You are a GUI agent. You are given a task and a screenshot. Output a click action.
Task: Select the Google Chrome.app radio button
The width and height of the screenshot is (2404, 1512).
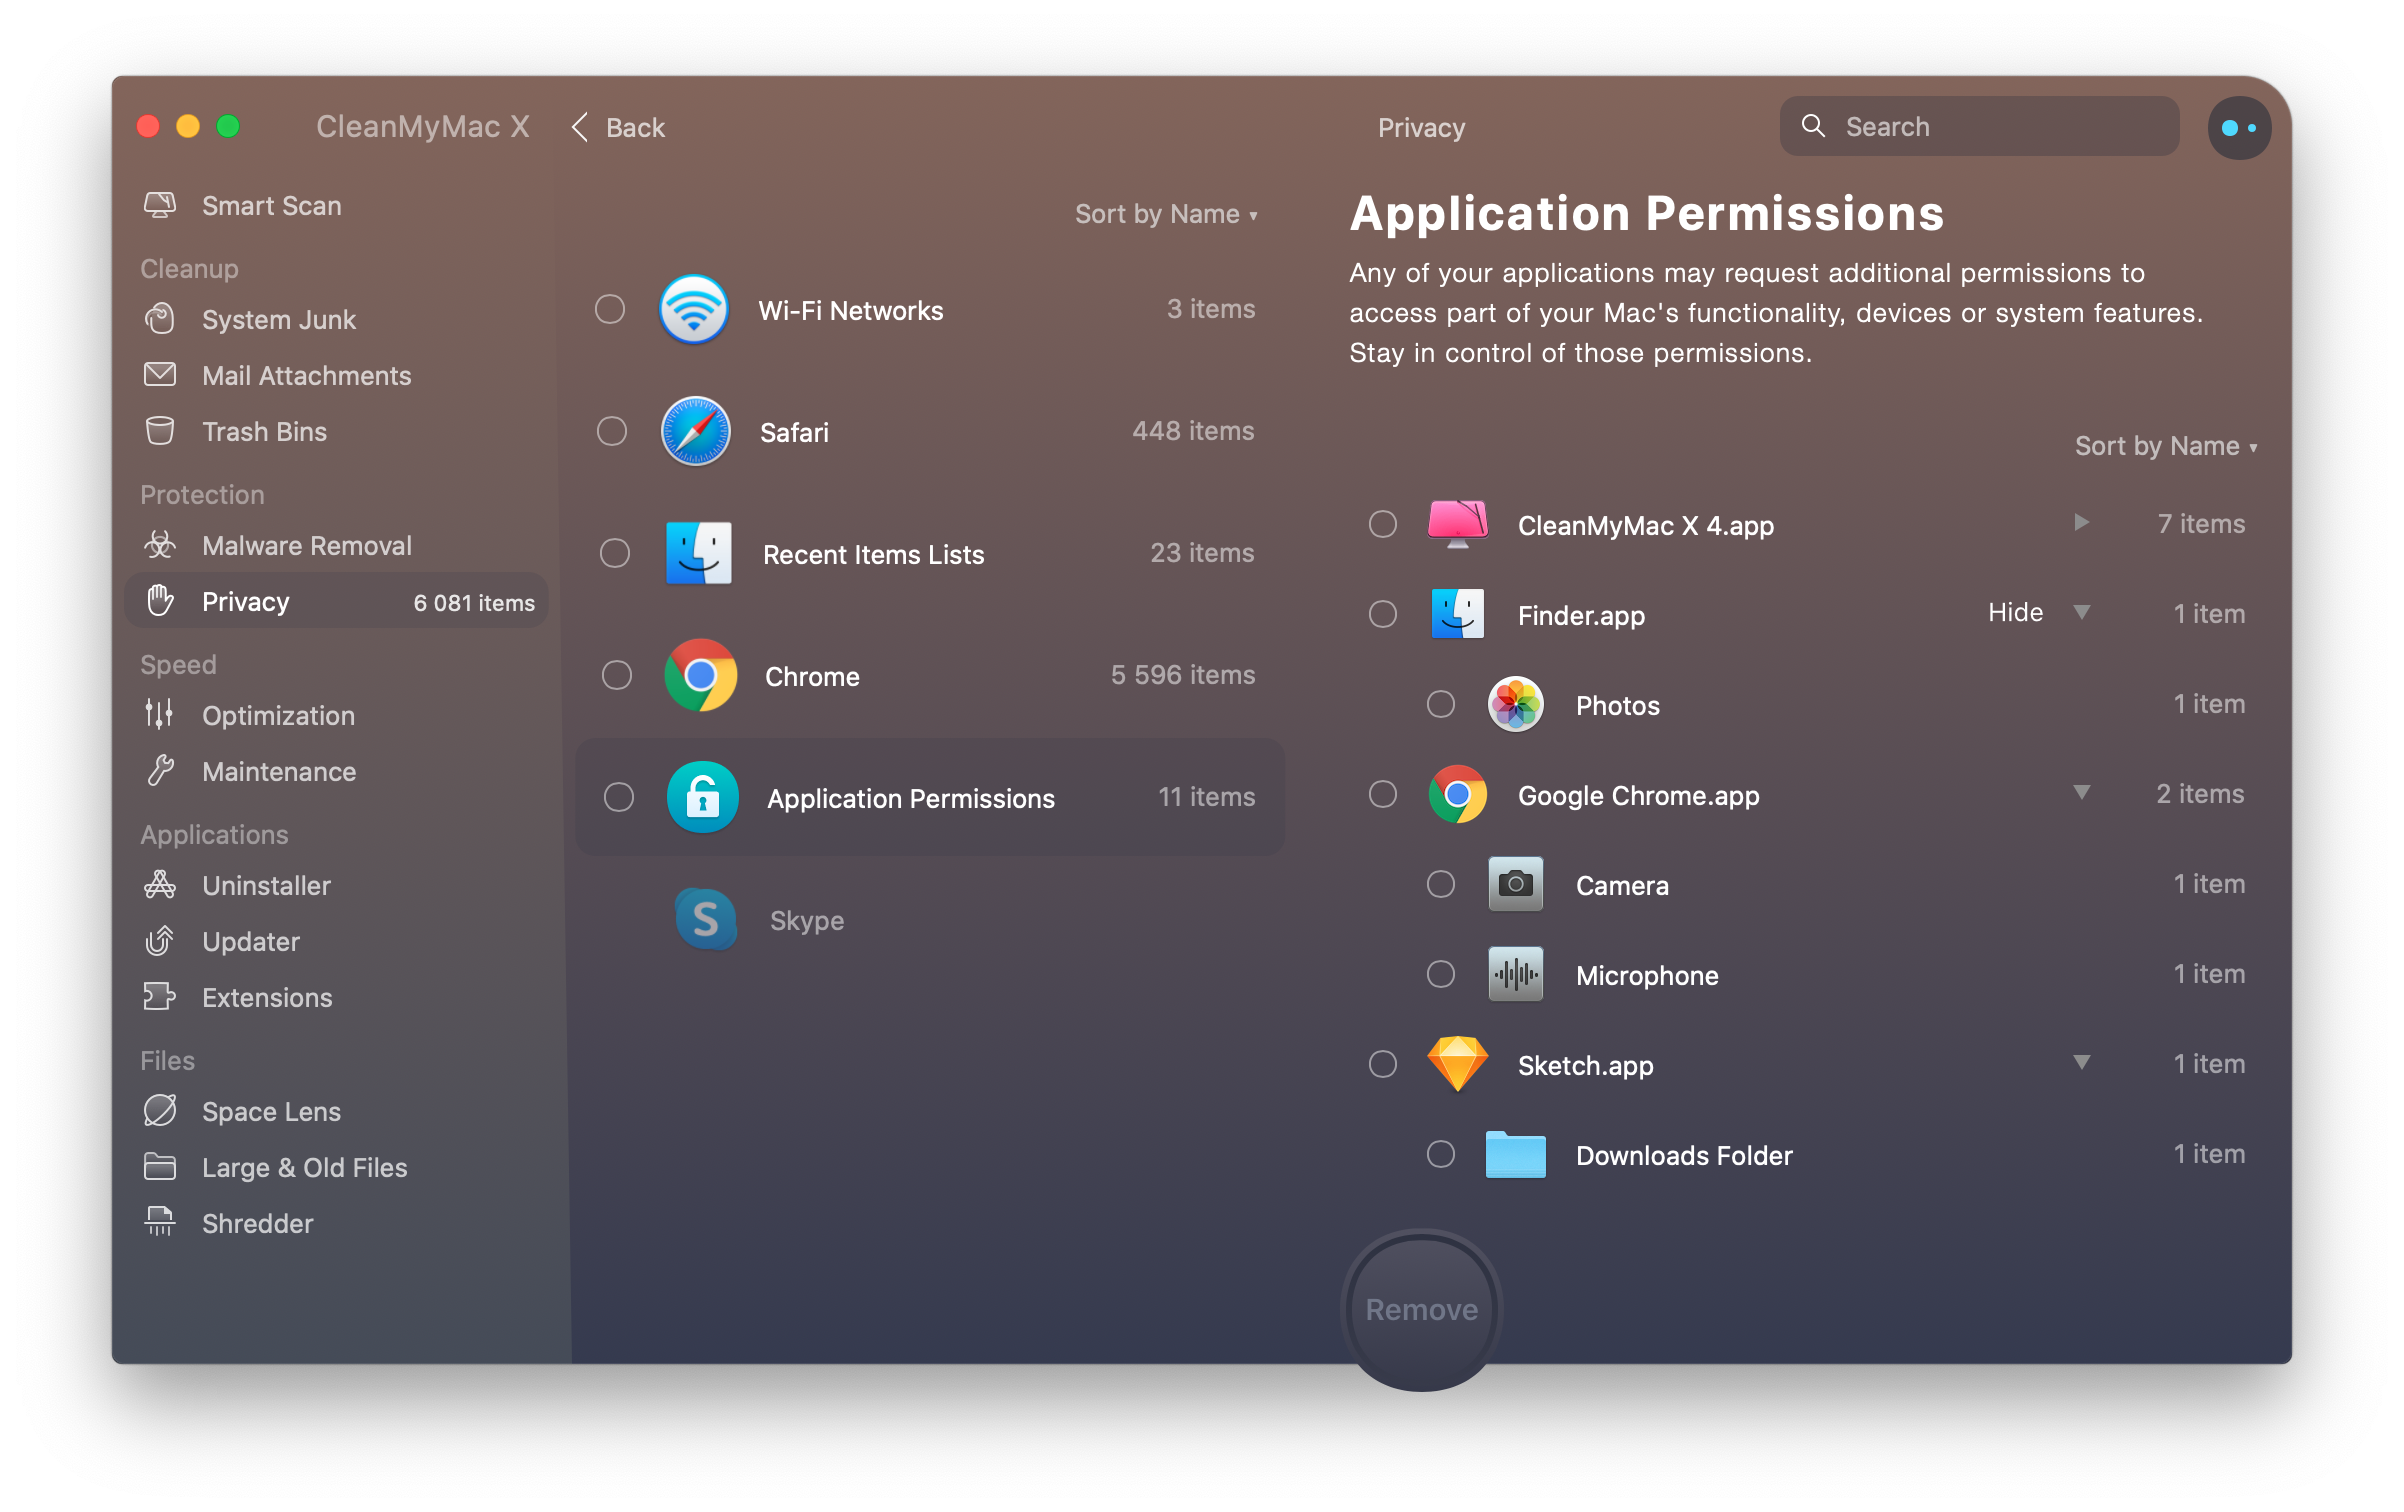(x=1383, y=794)
